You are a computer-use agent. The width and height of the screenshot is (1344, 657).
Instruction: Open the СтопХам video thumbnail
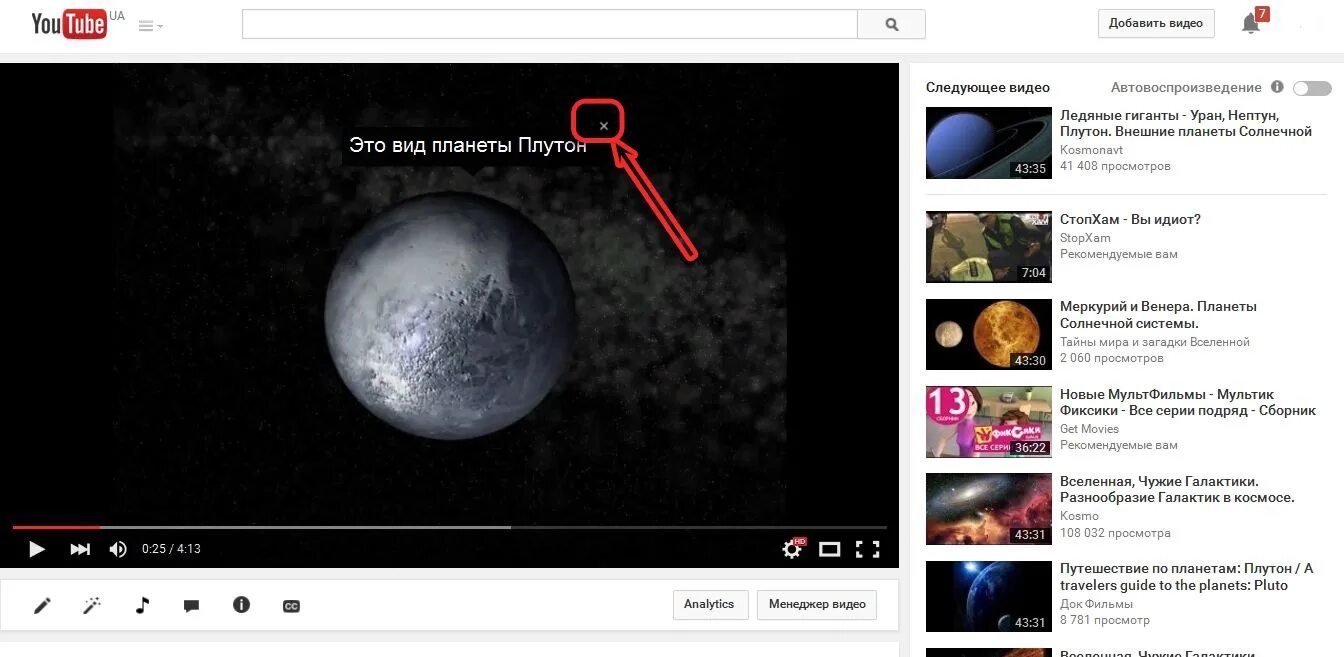pyautogui.click(x=989, y=247)
